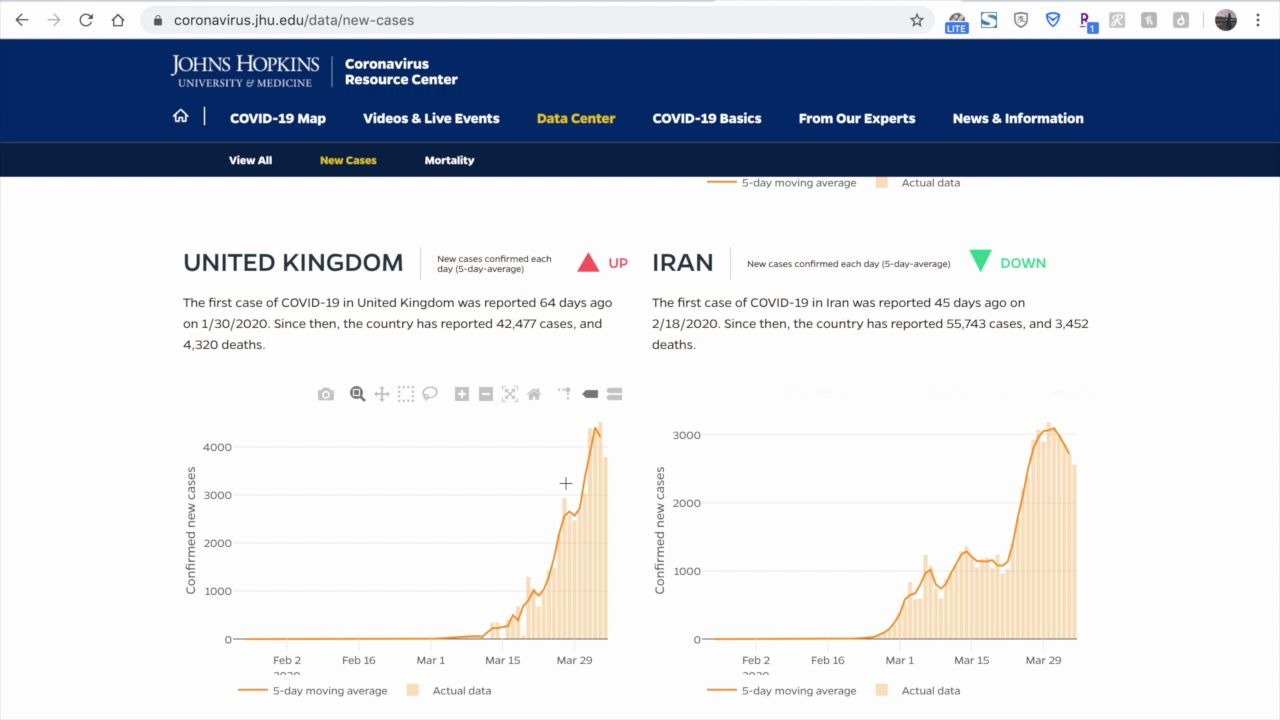
Task: View site info via lock icon
Action: [x=158, y=20]
